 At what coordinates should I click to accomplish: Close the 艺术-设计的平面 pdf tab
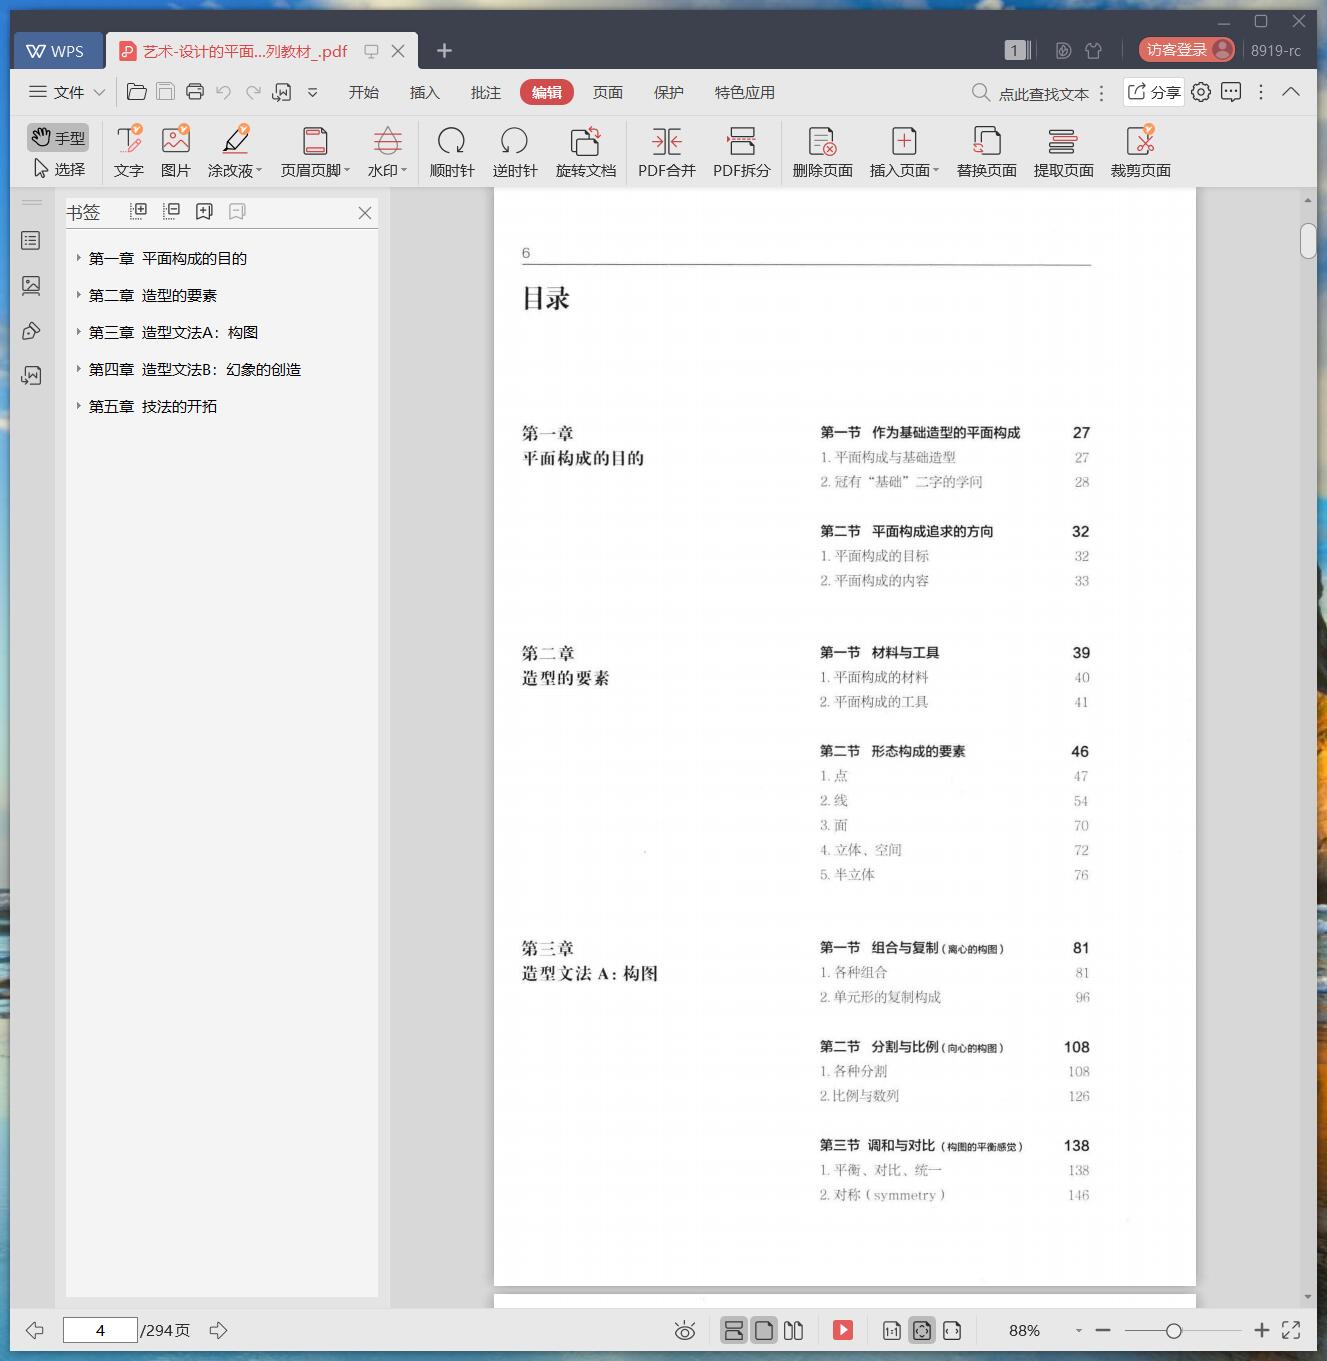[398, 51]
